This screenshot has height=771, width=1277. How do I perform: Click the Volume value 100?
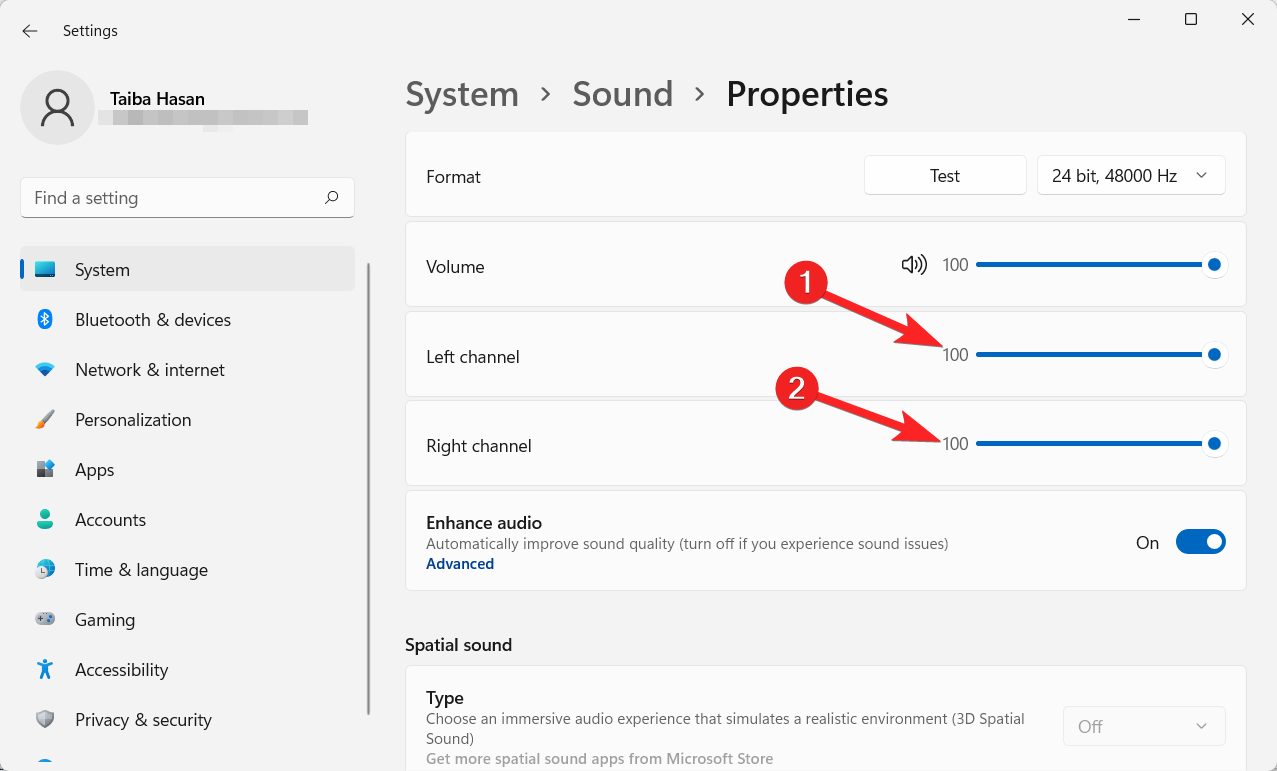(956, 266)
